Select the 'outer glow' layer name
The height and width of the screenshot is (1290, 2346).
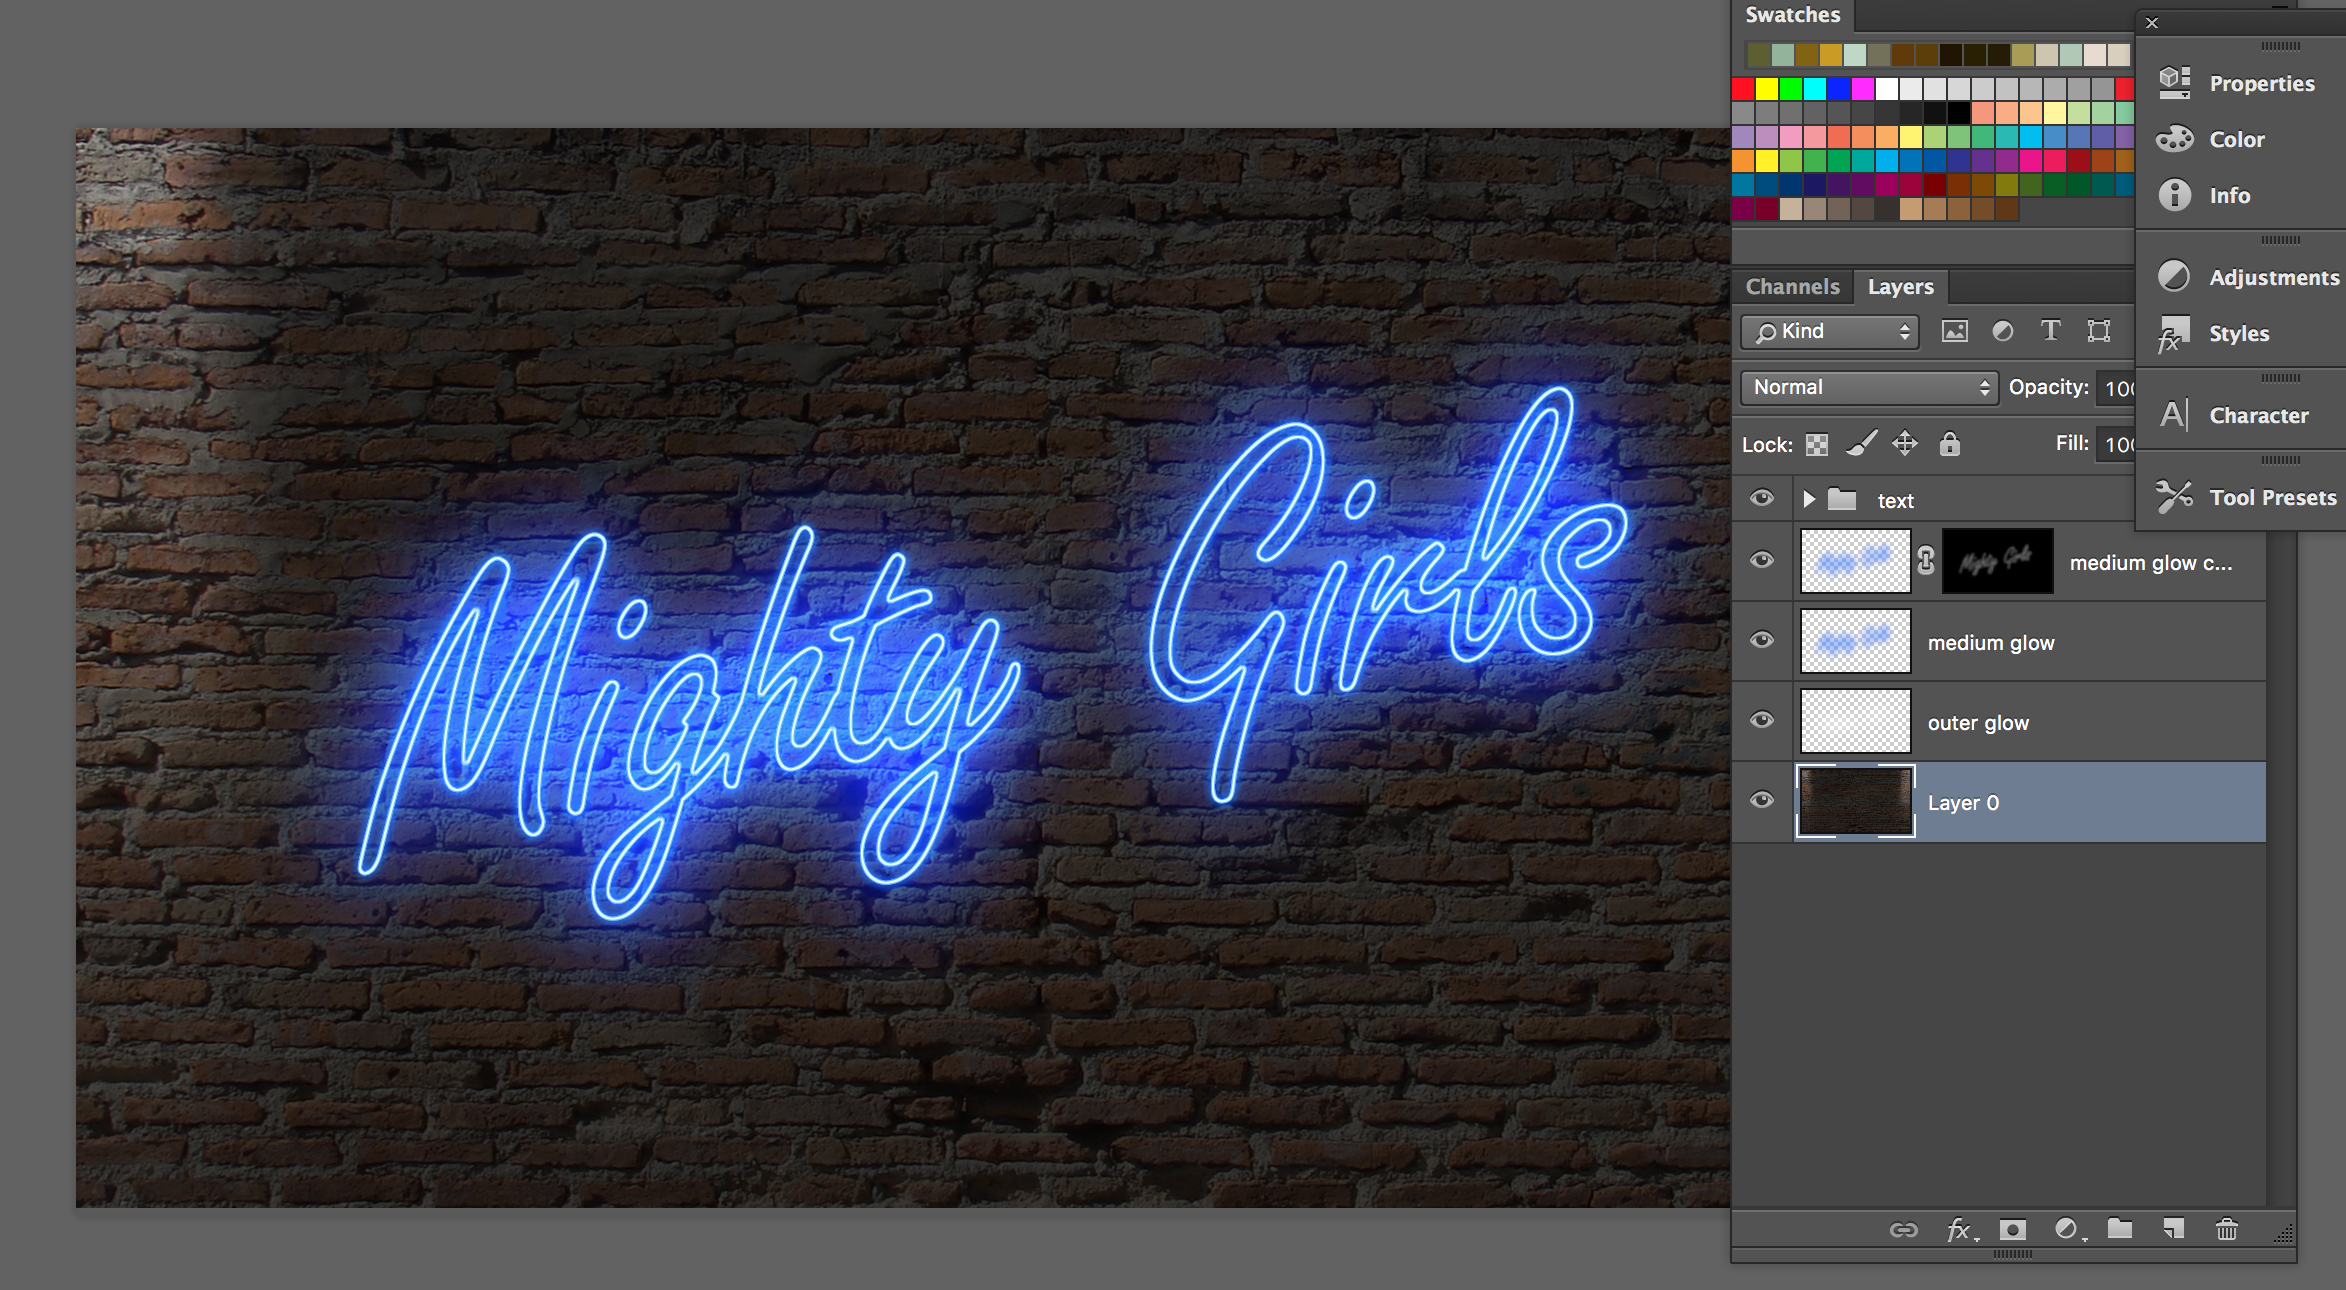pos(1978,723)
